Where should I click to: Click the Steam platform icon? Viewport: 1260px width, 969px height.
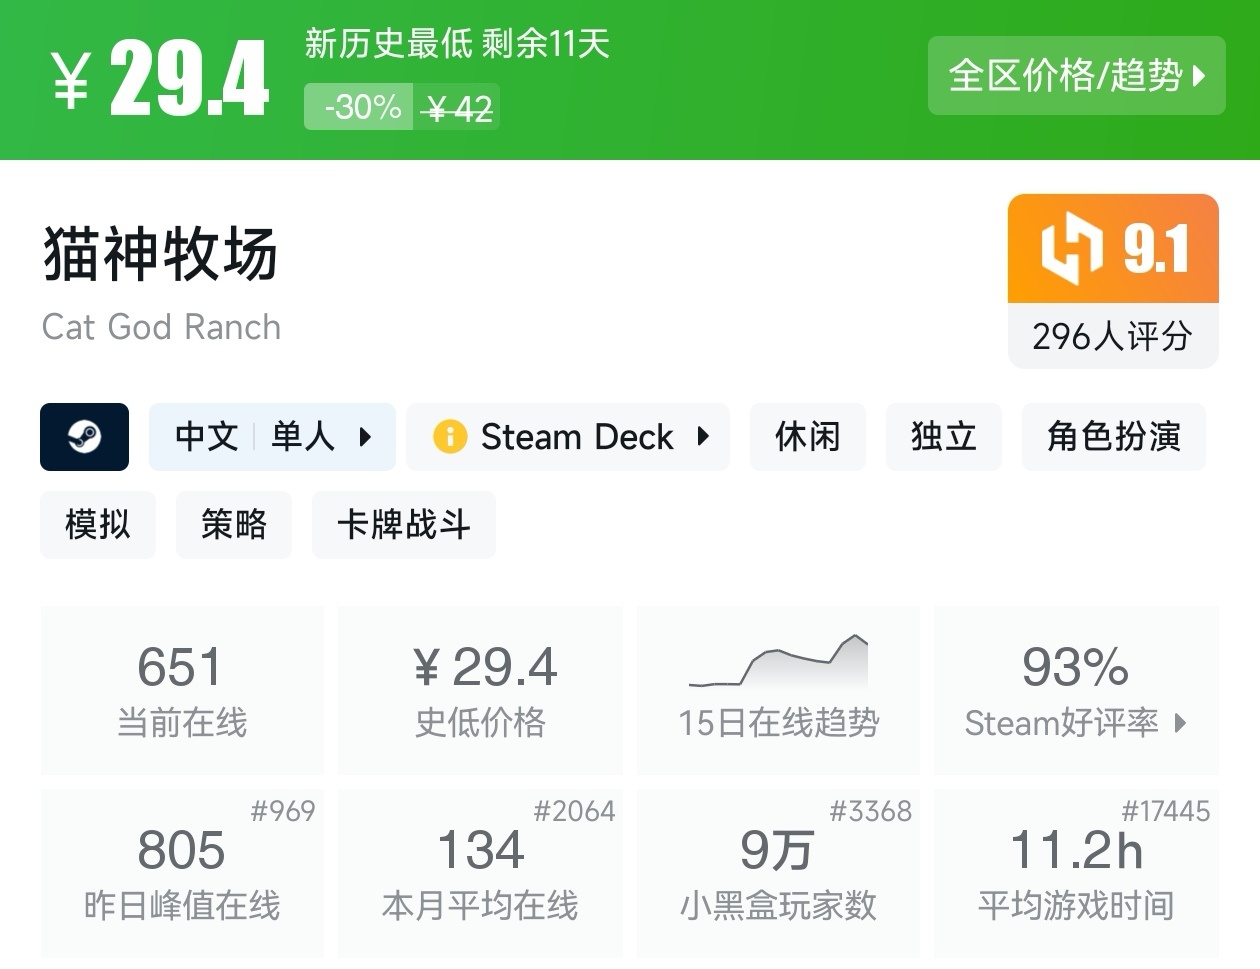tap(84, 437)
